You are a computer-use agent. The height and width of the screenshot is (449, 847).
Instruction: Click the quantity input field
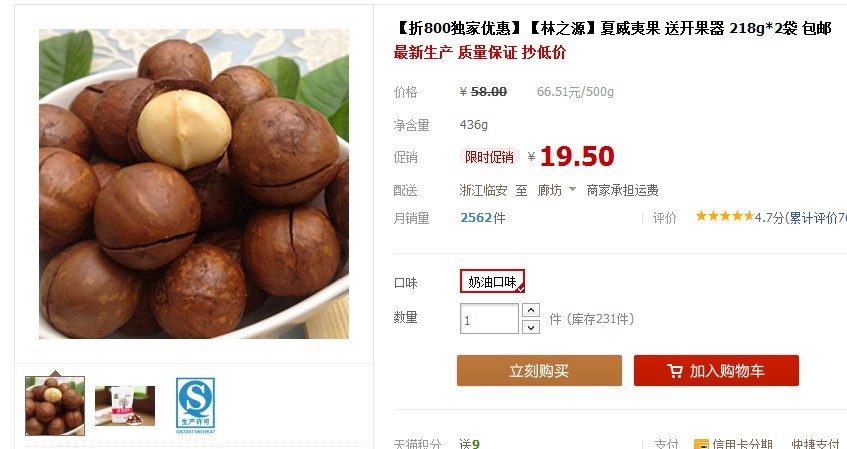click(489, 319)
